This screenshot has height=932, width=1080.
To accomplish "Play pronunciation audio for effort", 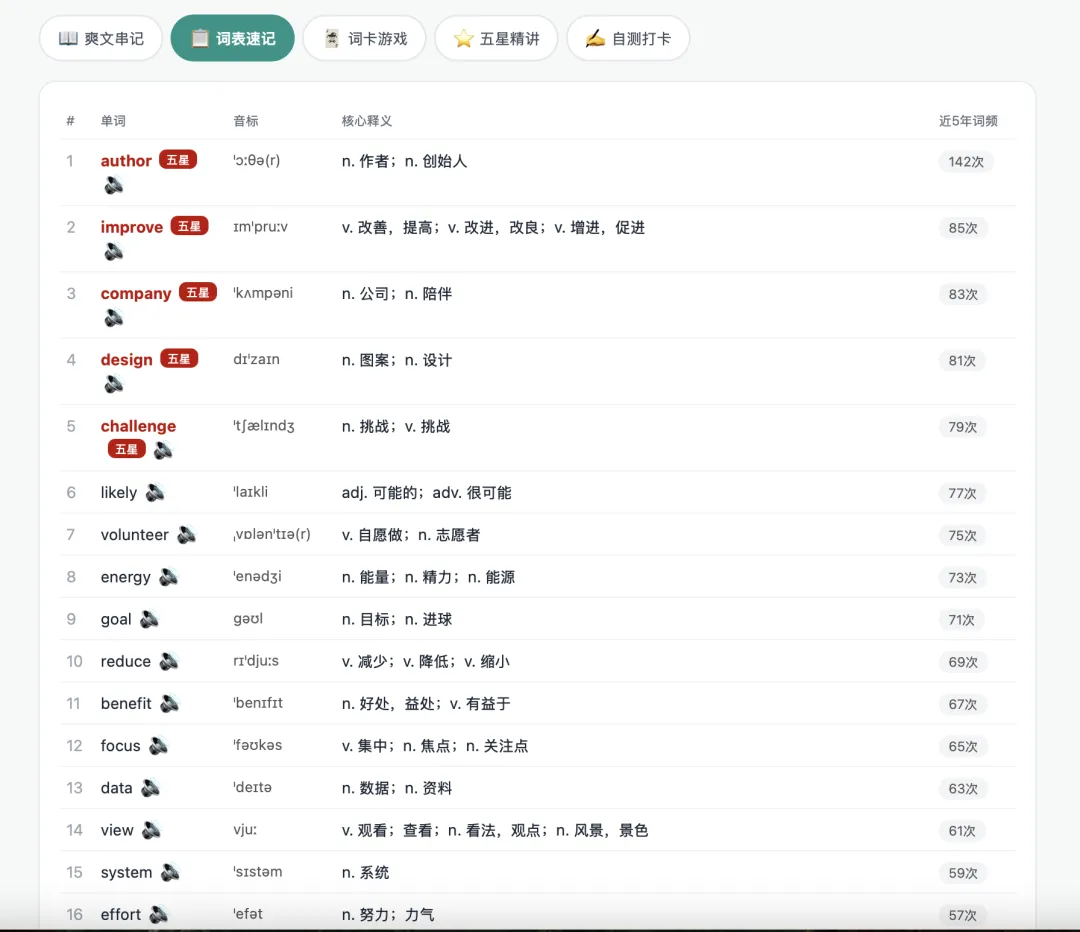I will (158, 915).
